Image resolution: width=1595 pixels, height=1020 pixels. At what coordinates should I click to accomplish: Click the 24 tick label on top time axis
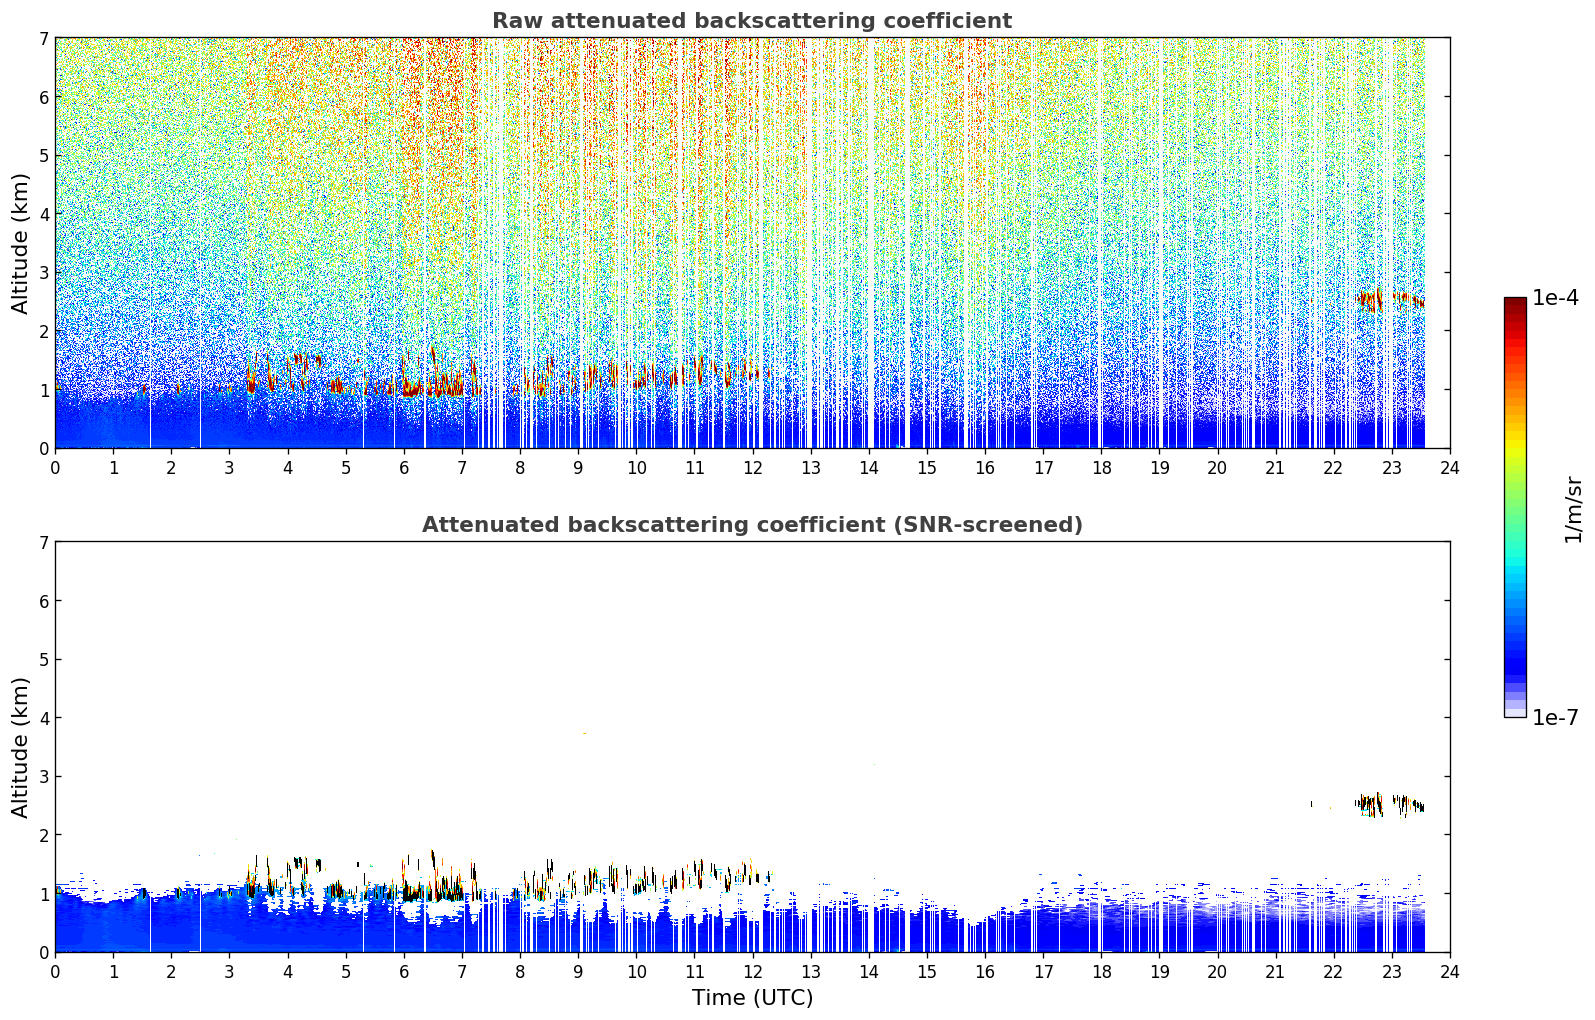pos(1450,467)
